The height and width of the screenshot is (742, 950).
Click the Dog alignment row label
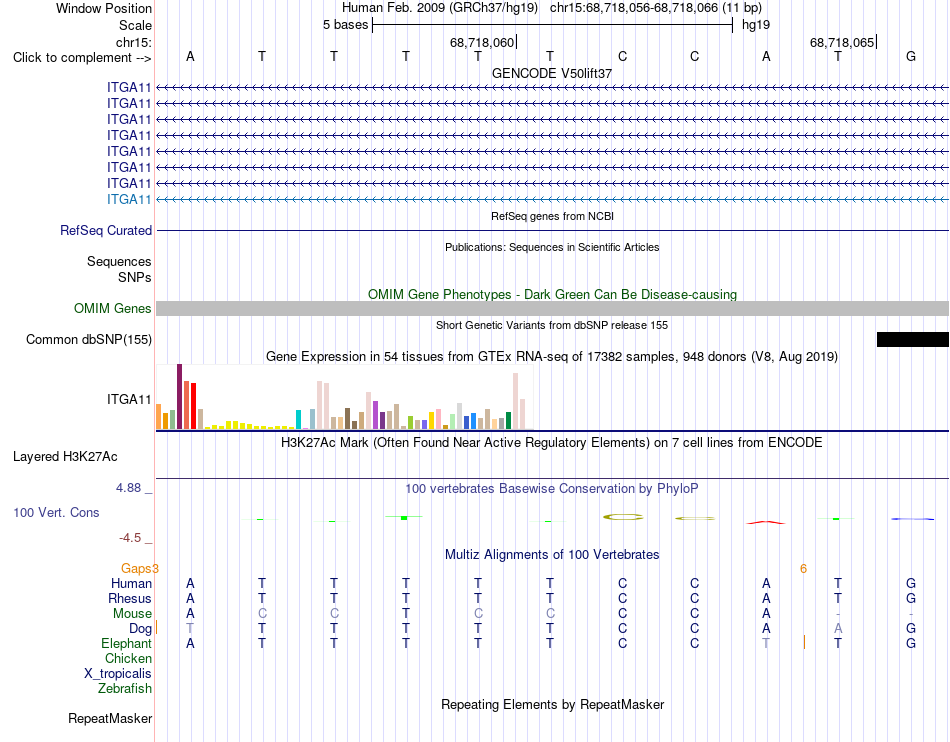pyautogui.click(x=140, y=629)
